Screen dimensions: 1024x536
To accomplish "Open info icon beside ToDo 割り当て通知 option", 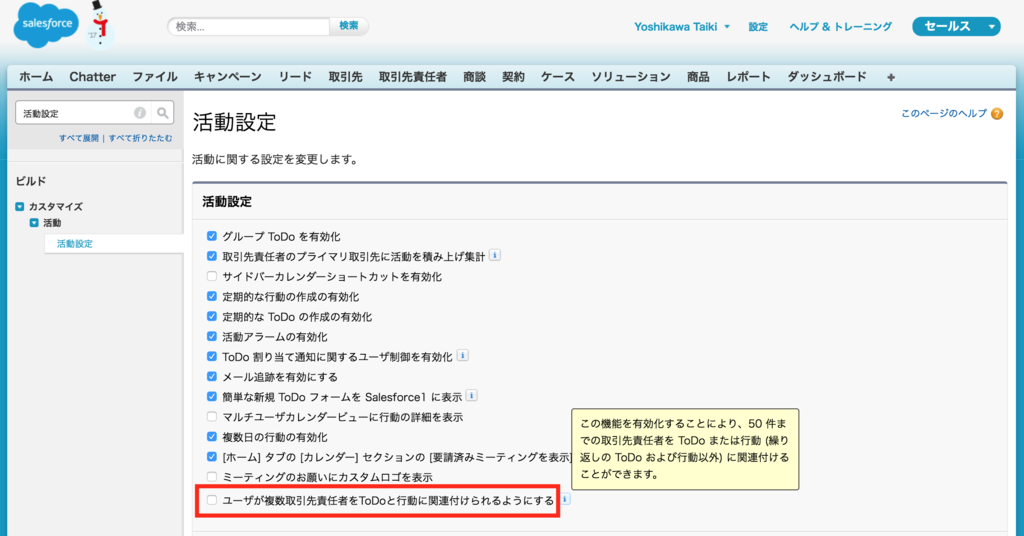I will click(x=462, y=356).
